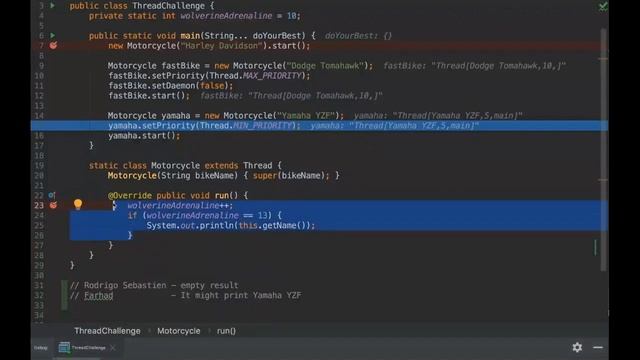640x360 pixels.
Task: Click the 'Rodrigo Sebastien - empty result' comment
Action: click(154, 285)
